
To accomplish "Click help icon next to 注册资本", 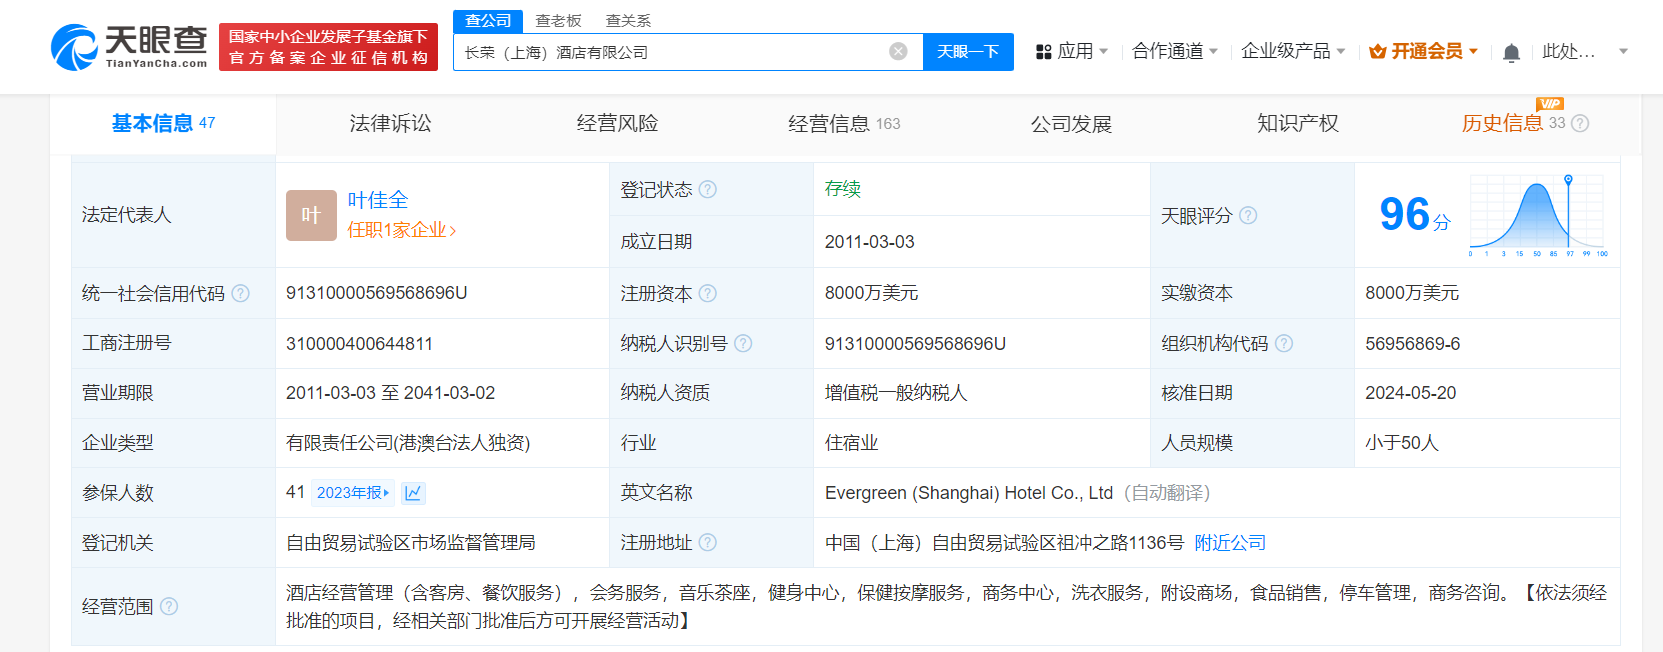I will point(708,294).
